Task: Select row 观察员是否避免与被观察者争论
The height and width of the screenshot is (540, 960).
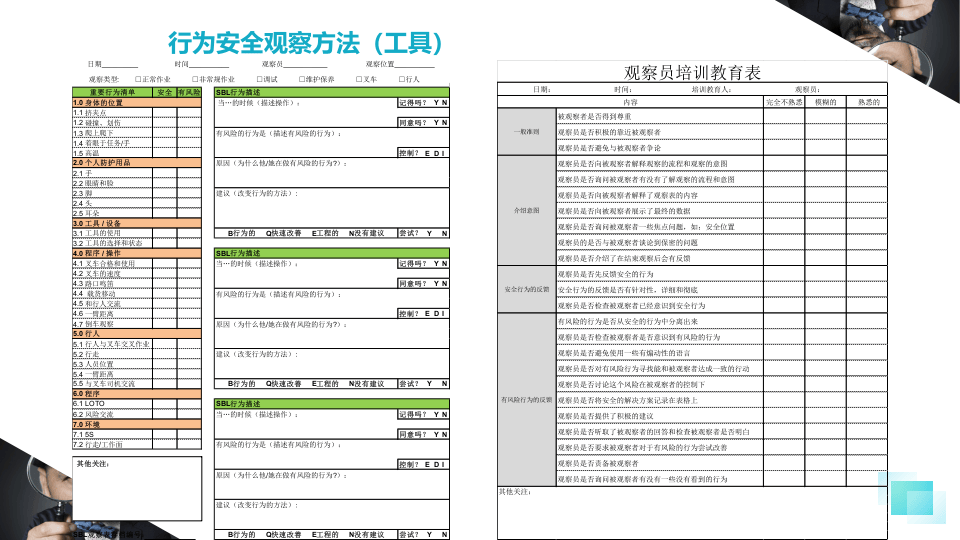Action: tap(722, 148)
